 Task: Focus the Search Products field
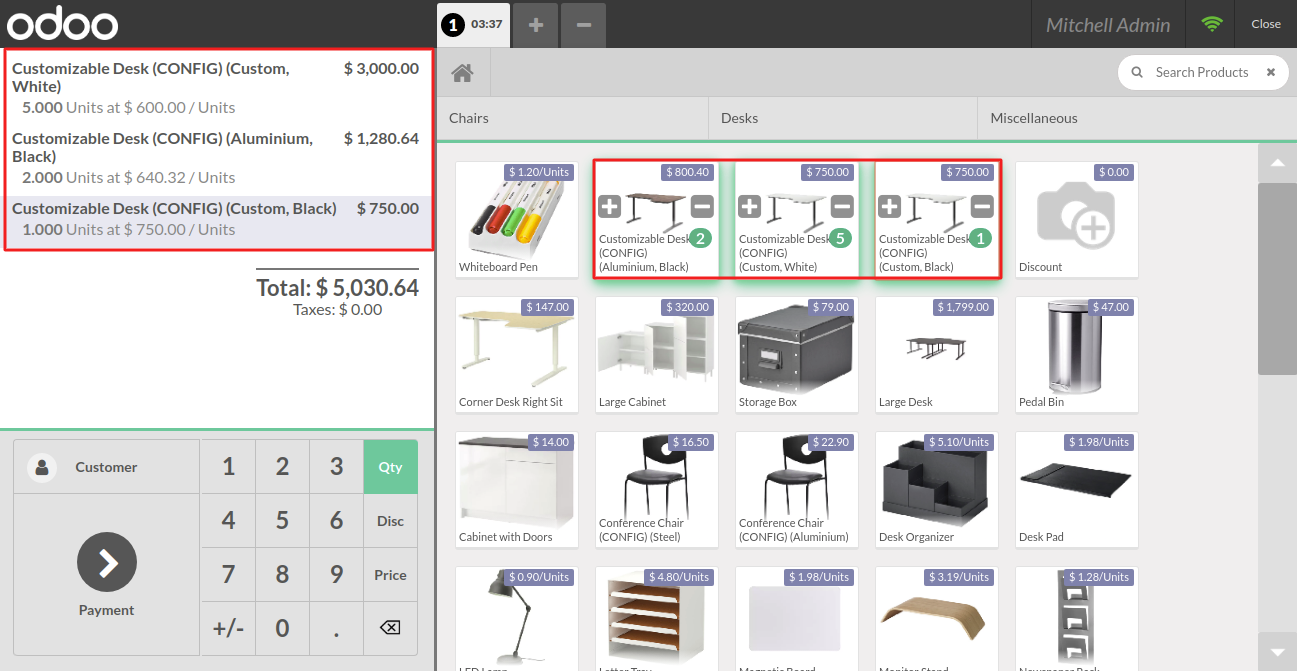[x=1202, y=72]
